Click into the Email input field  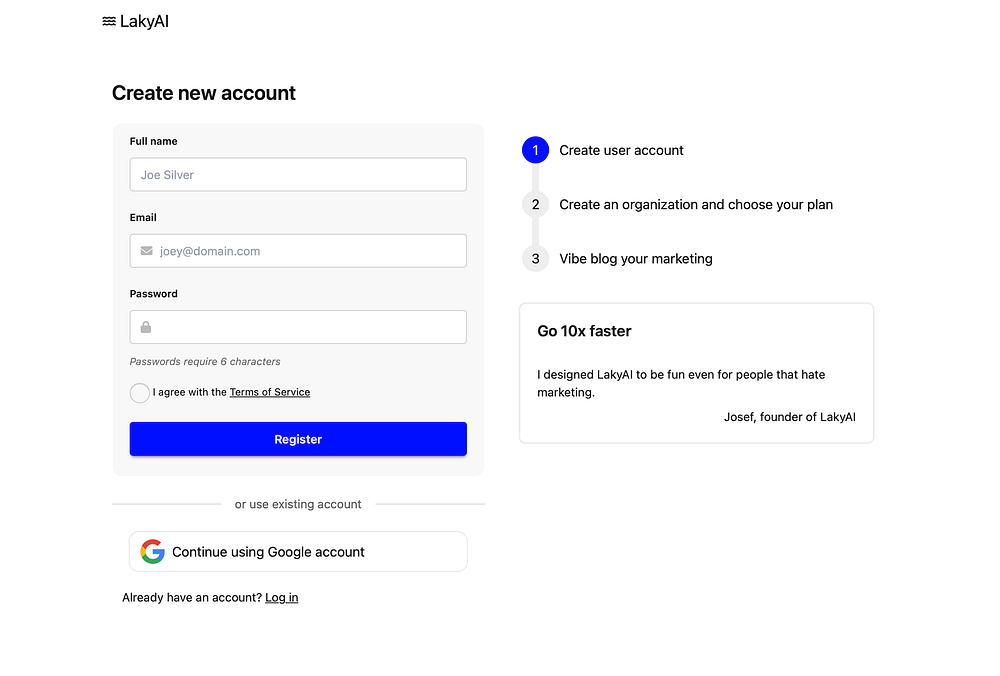(x=310, y=251)
